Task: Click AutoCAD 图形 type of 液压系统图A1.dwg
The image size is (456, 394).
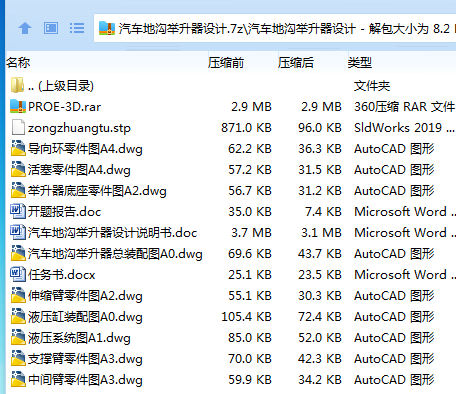Action: (394, 338)
